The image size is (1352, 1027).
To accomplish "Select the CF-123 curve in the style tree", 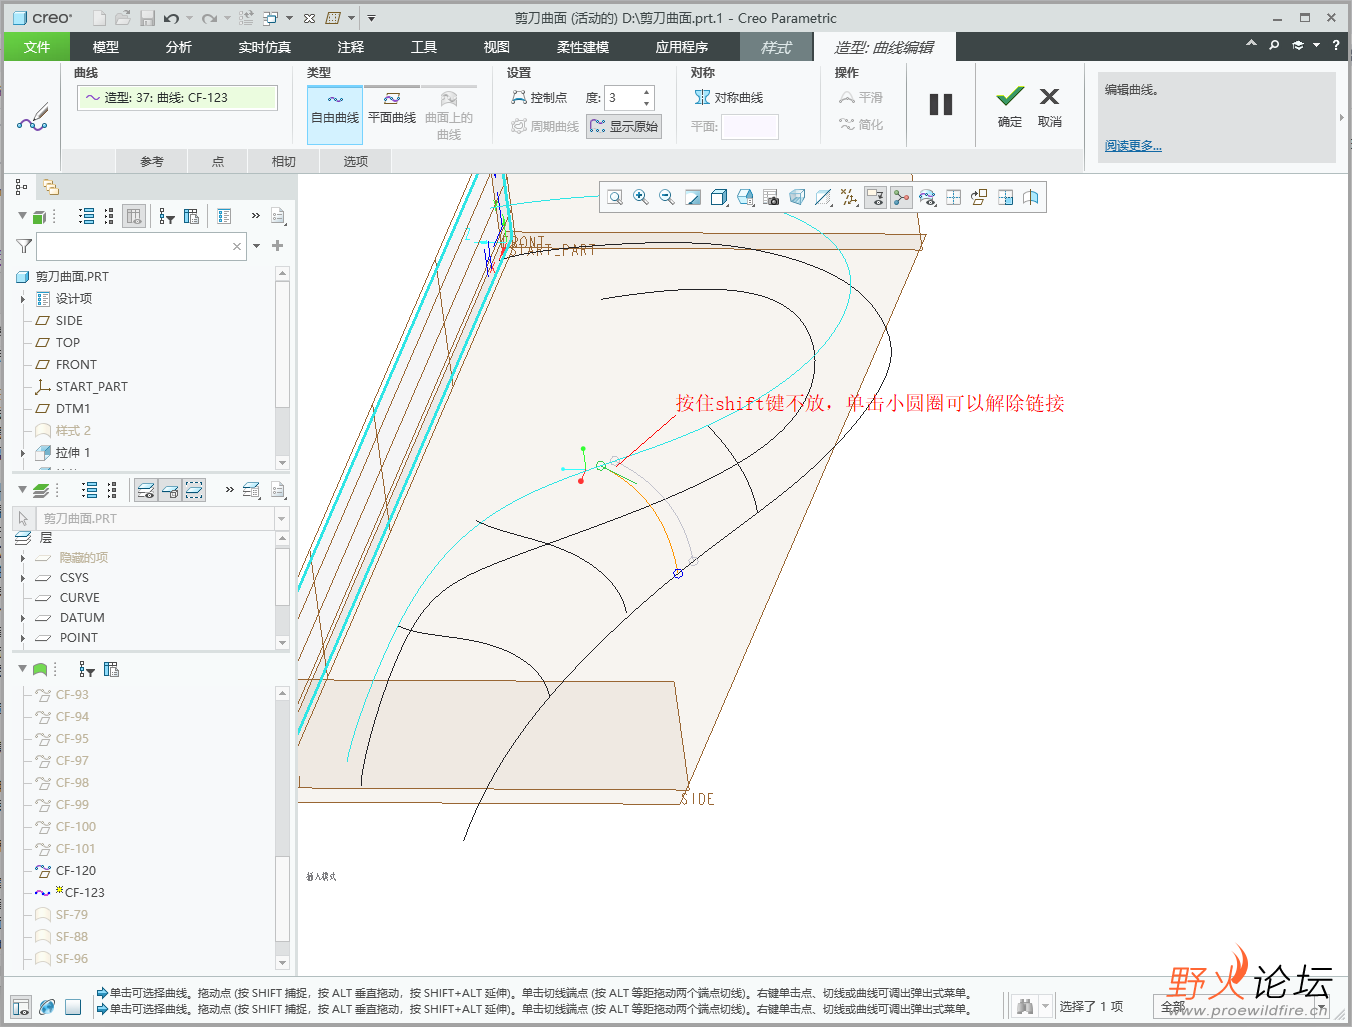I will [85, 893].
